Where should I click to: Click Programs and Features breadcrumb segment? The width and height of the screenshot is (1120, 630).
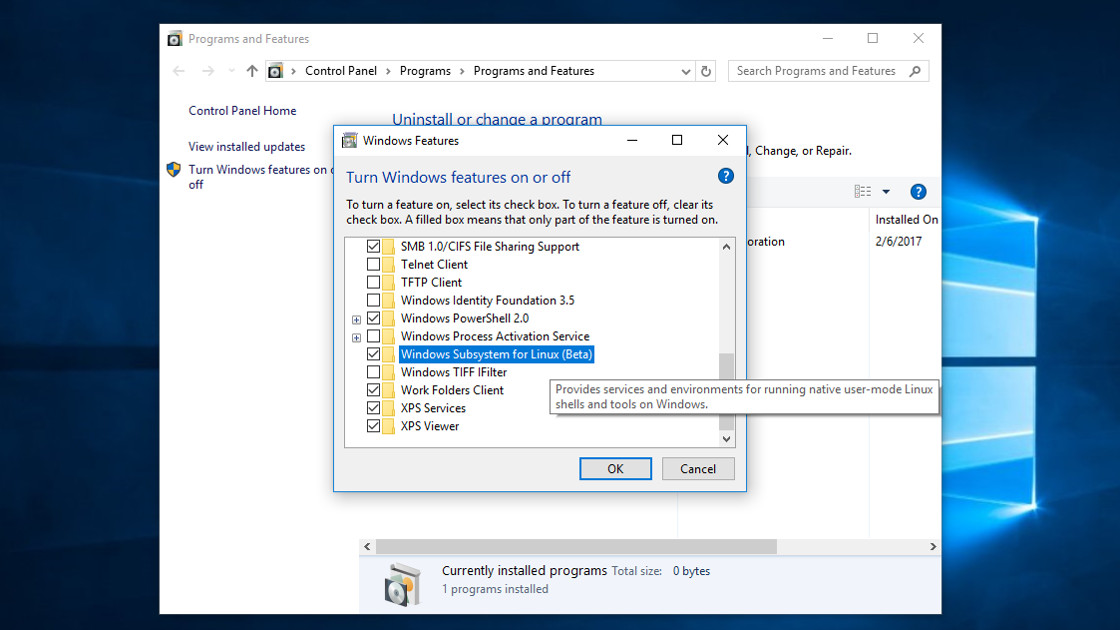pyautogui.click(x=534, y=71)
